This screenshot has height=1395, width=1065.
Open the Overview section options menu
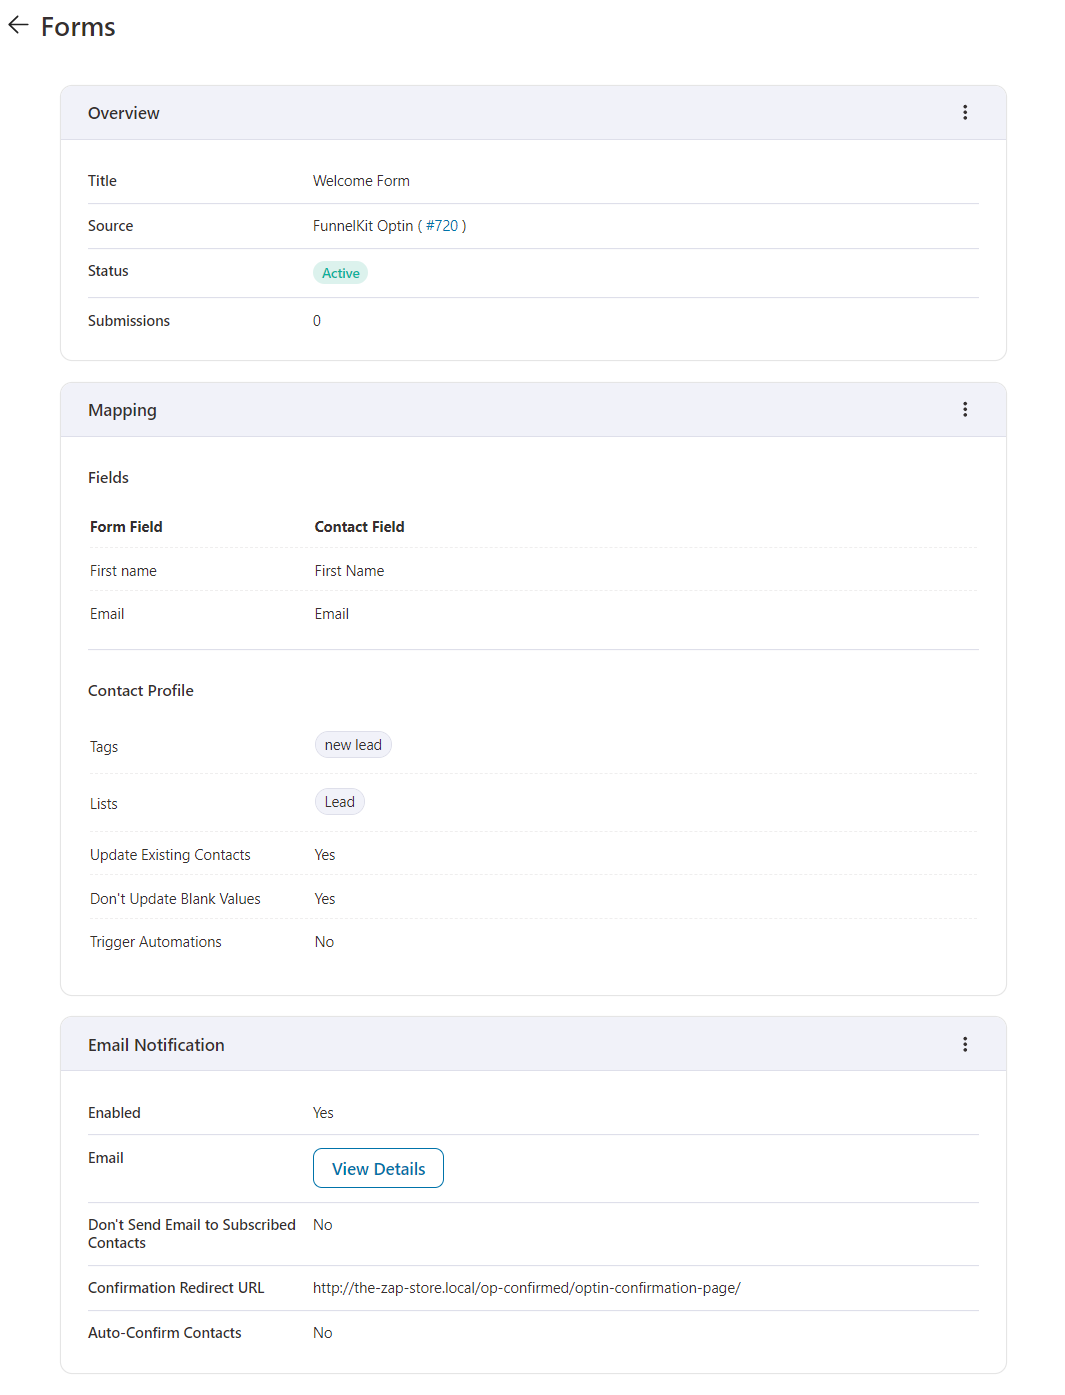pyautogui.click(x=965, y=112)
